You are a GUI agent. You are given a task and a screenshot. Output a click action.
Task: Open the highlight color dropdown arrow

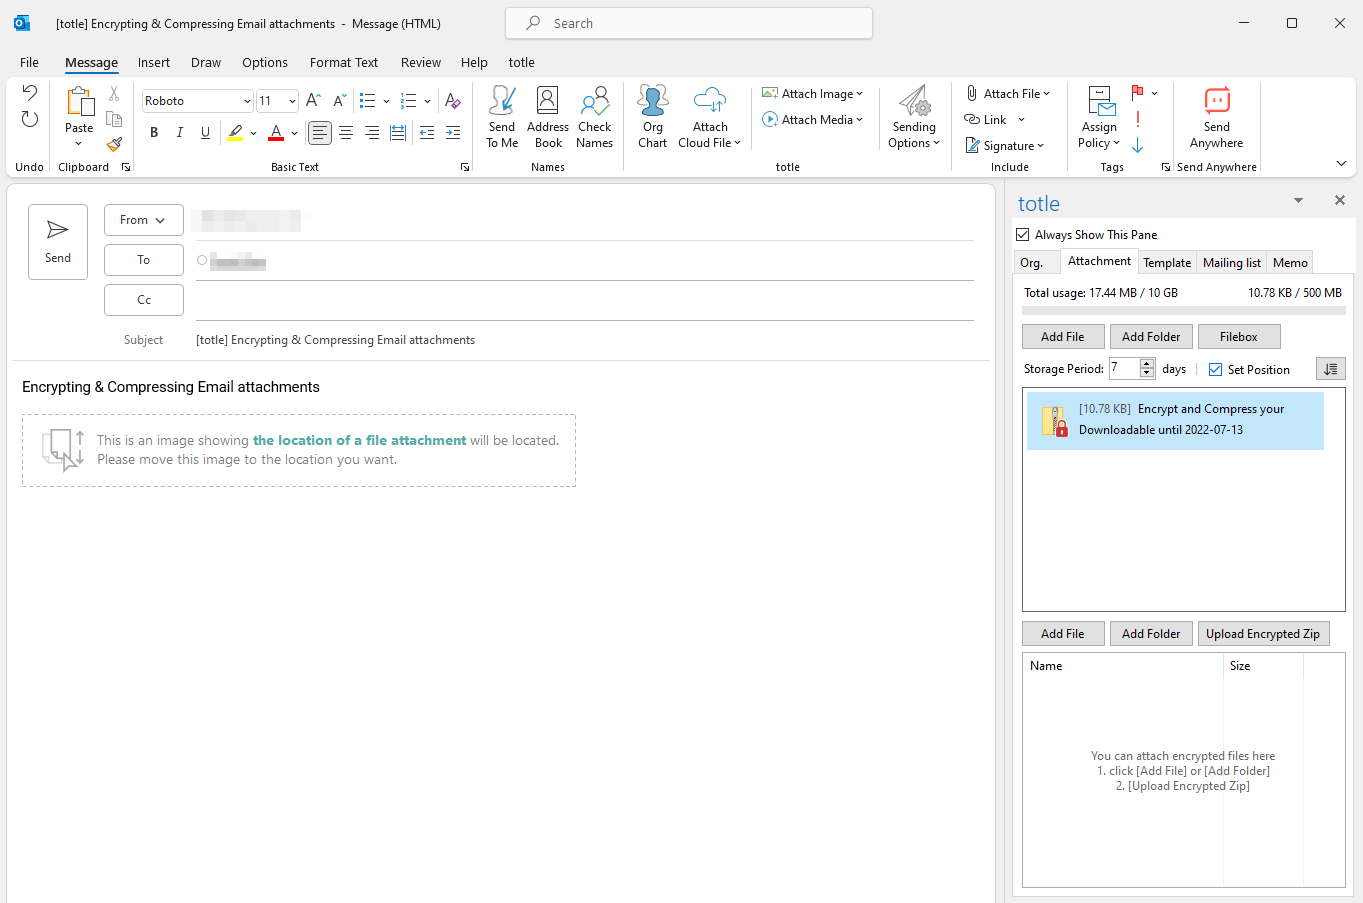pyautogui.click(x=253, y=132)
